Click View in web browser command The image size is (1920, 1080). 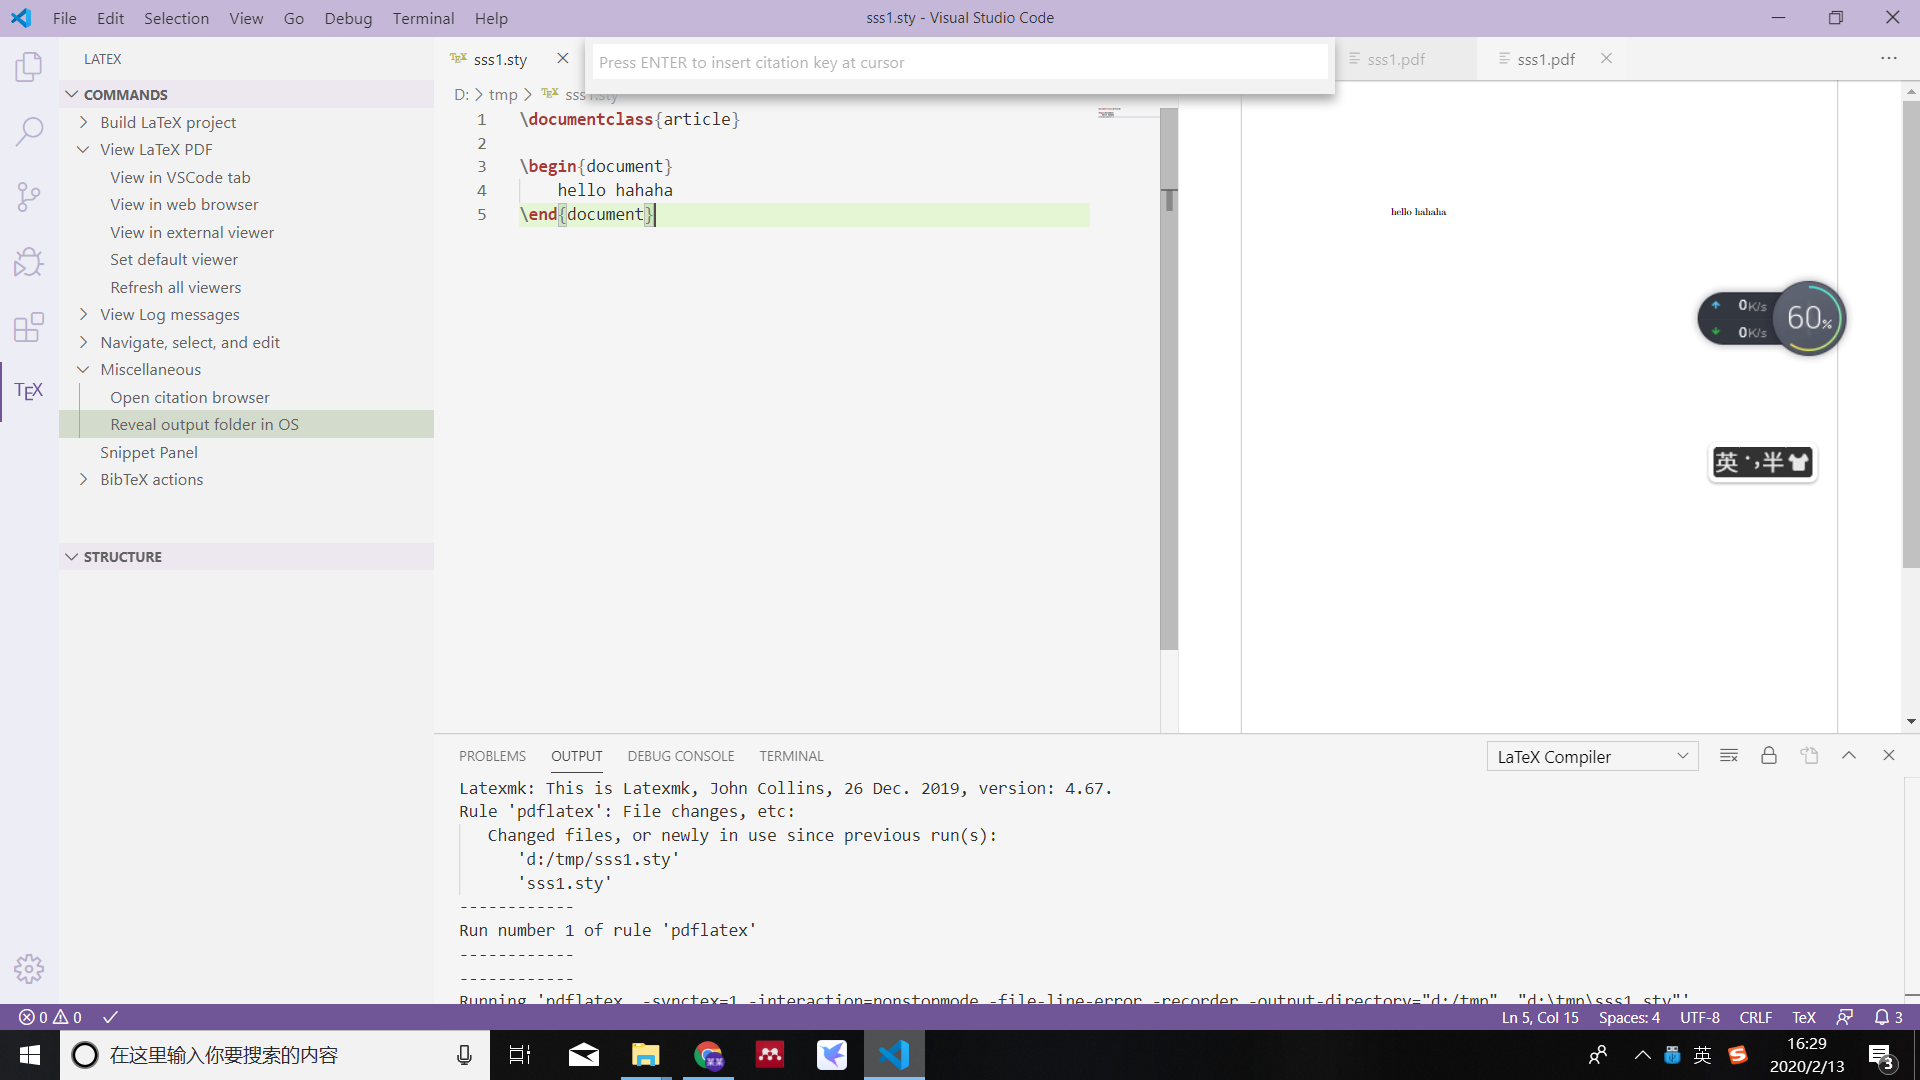click(183, 204)
